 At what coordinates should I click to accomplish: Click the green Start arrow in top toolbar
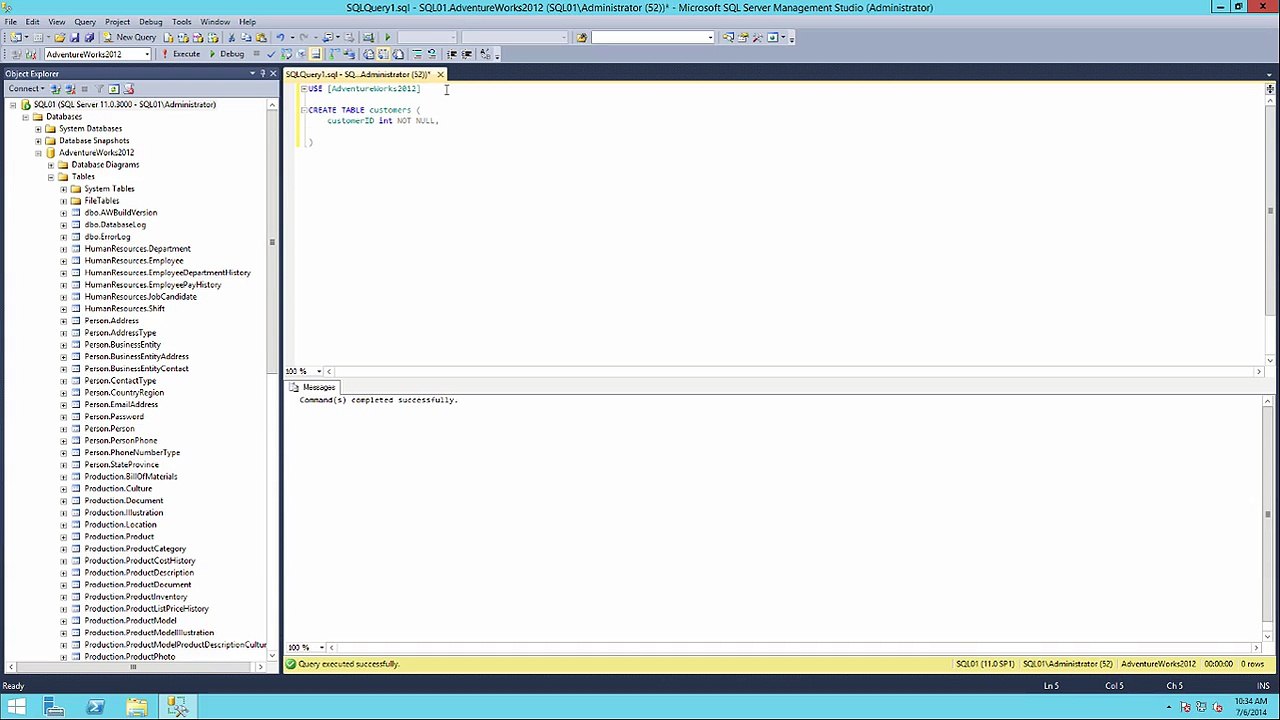[x=387, y=37]
